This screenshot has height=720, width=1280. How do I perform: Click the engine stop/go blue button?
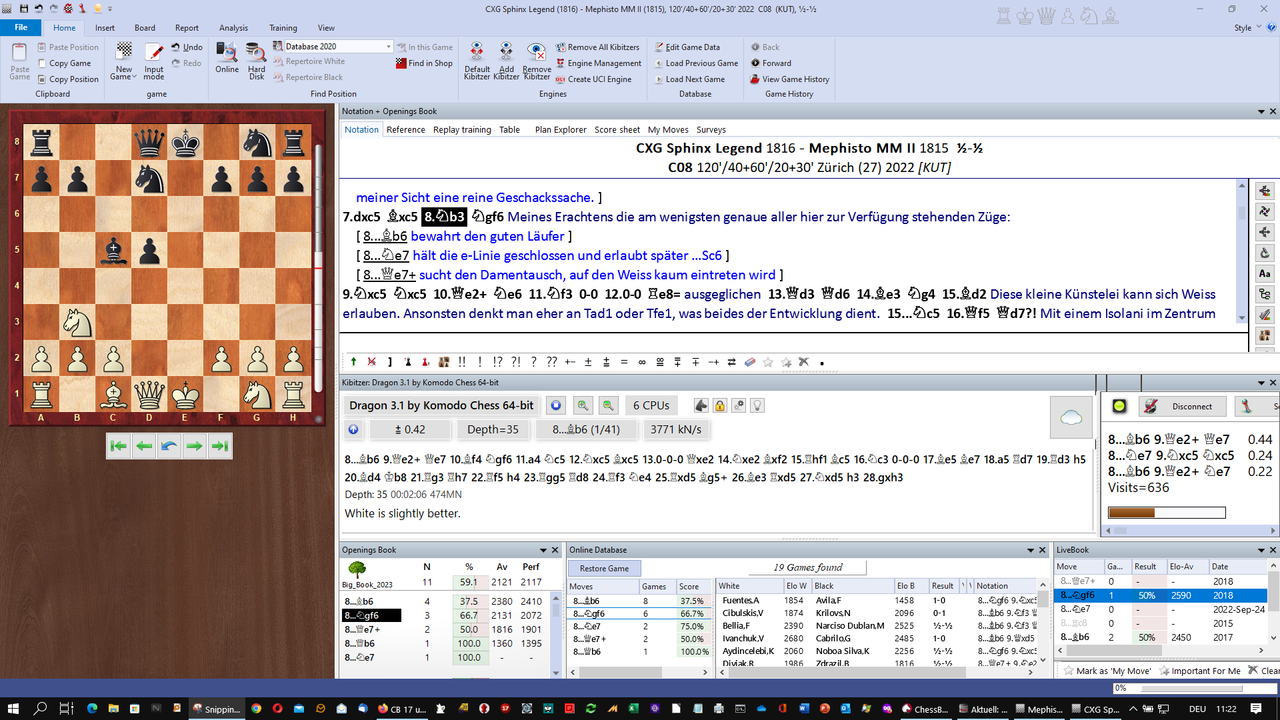click(x=556, y=405)
